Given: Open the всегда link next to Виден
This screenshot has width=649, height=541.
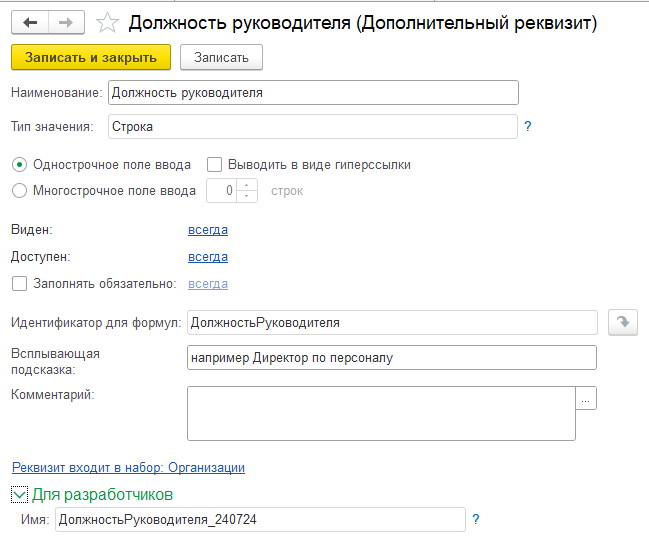Looking at the screenshot, I should click(x=207, y=230).
